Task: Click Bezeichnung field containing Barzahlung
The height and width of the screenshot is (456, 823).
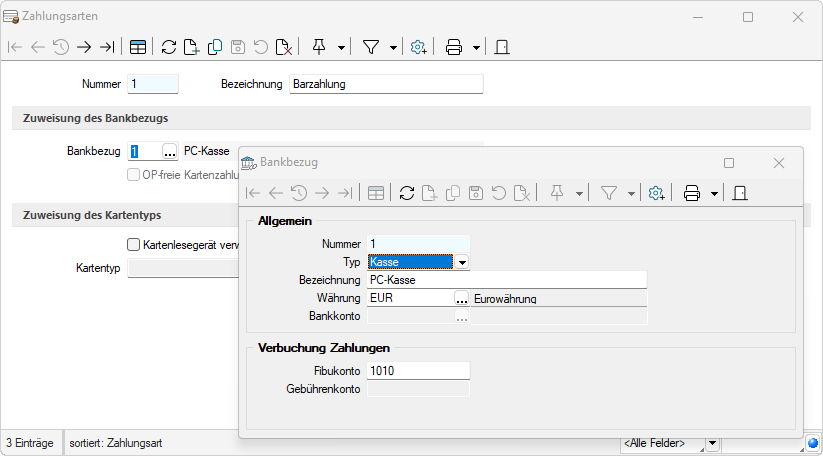Action: (x=385, y=84)
